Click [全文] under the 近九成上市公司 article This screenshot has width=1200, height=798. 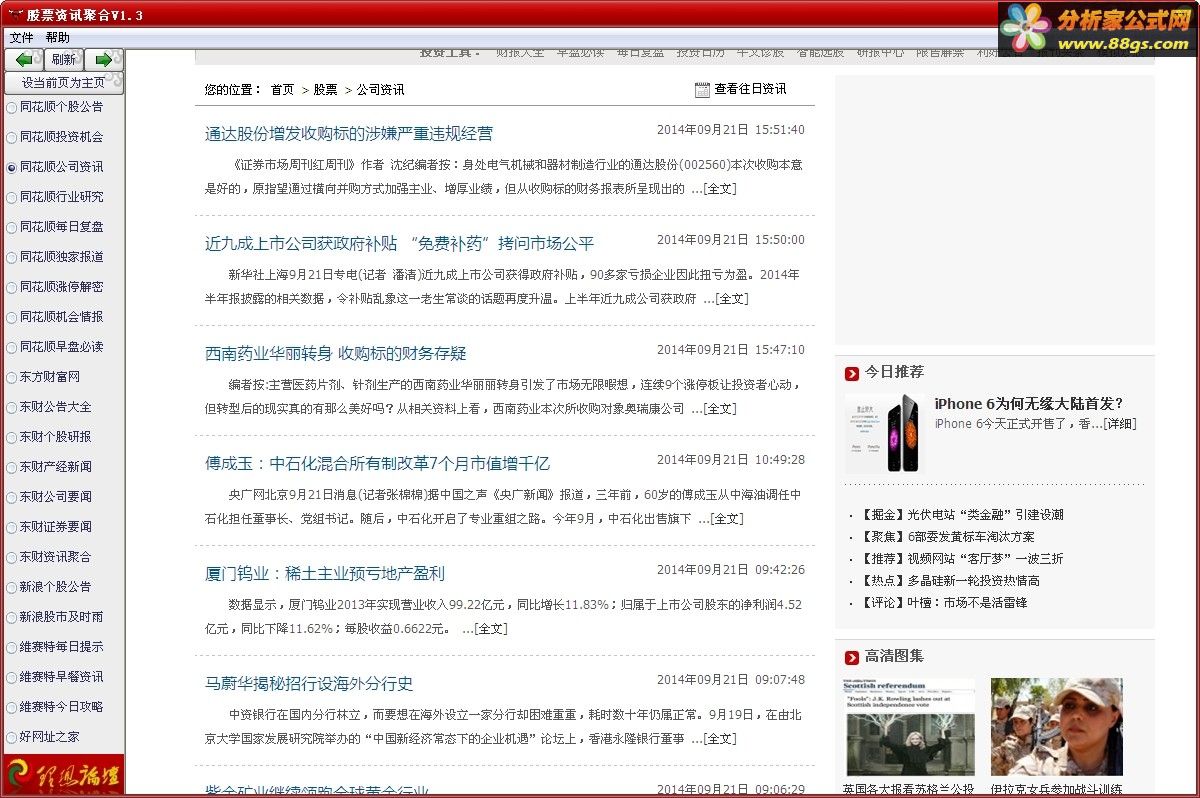pos(731,299)
